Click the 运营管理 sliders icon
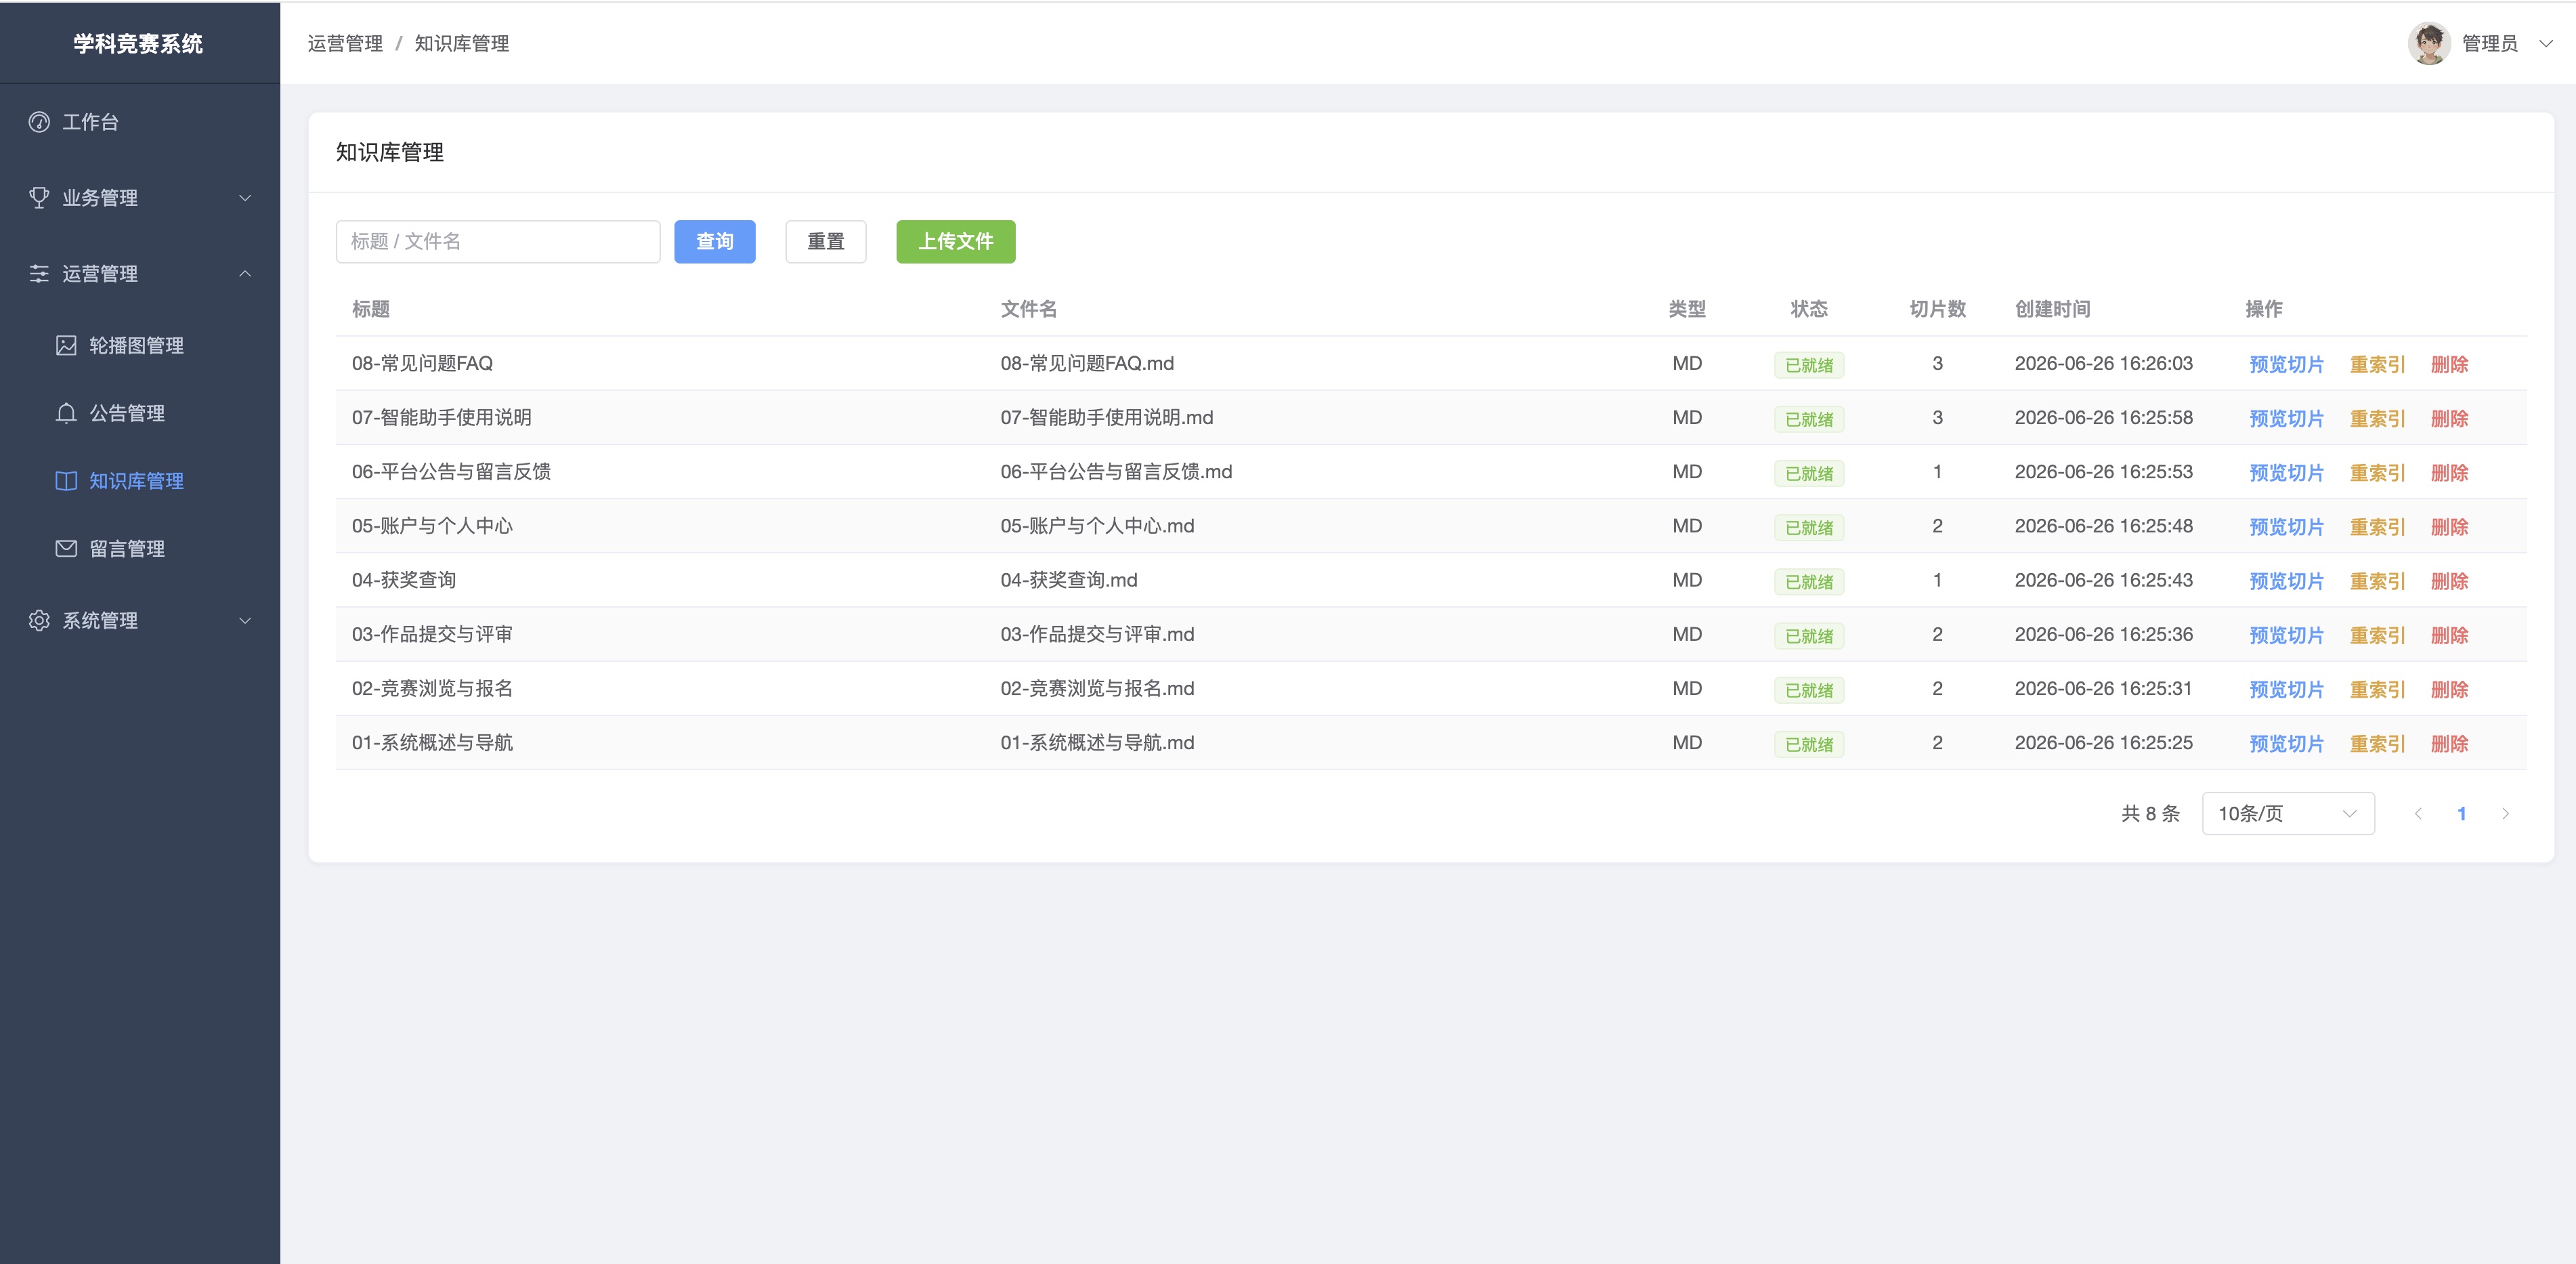 pos(39,274)
